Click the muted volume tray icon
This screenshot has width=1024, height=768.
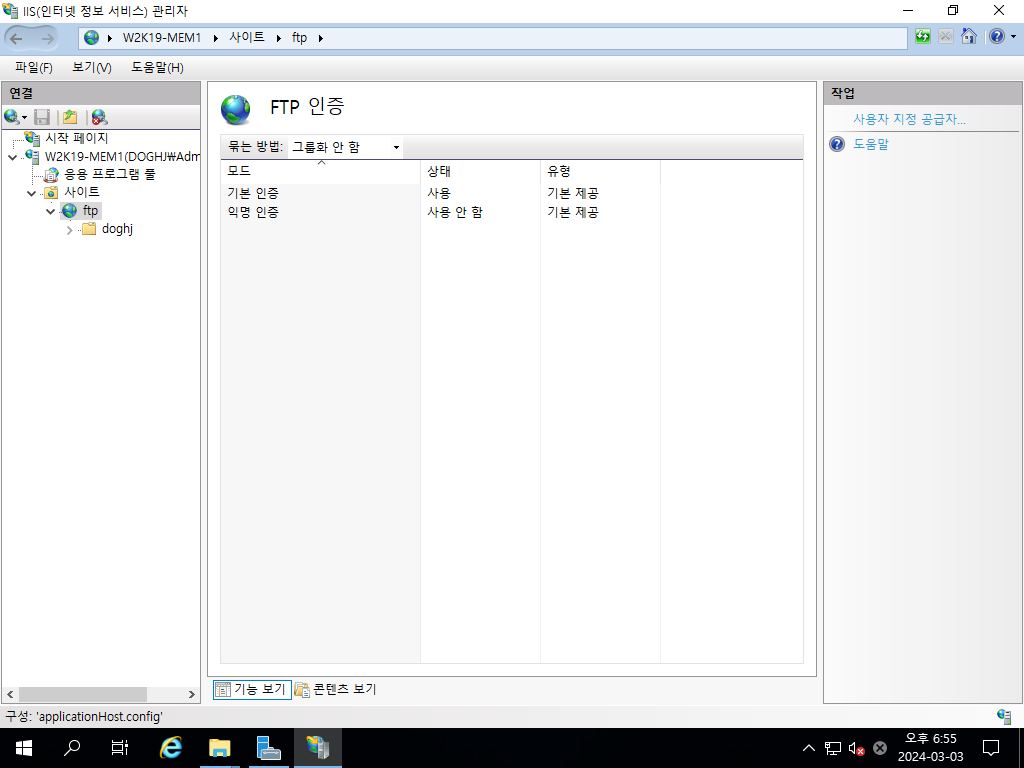pyautogui.click(x=856, y=748)
